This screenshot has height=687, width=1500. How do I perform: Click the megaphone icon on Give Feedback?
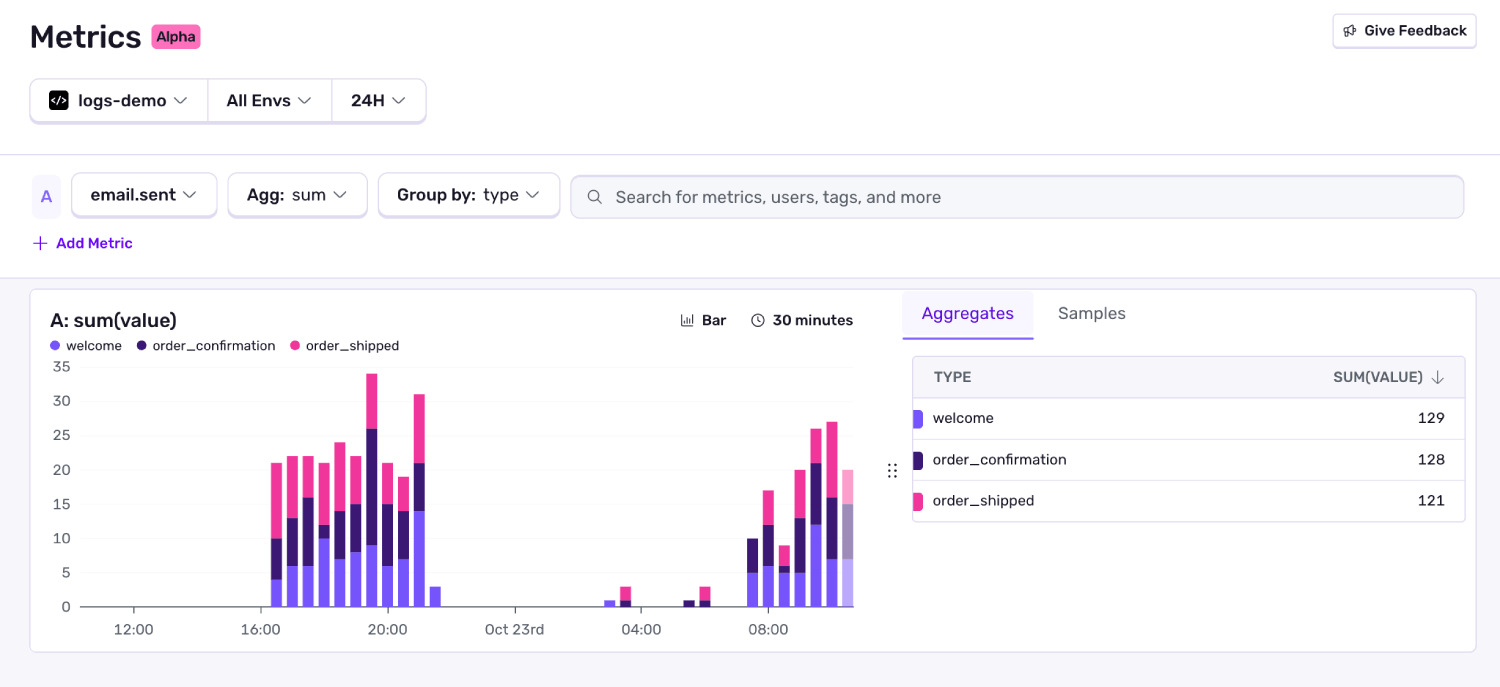click(1348, 30)
